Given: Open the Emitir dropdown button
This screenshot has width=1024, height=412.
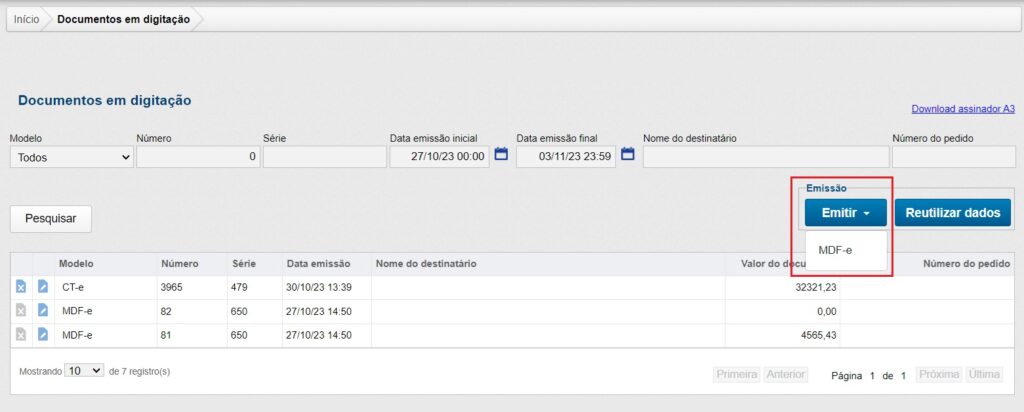Looking at the screenshot, I should pyautogui.click(x=845, y=213).
